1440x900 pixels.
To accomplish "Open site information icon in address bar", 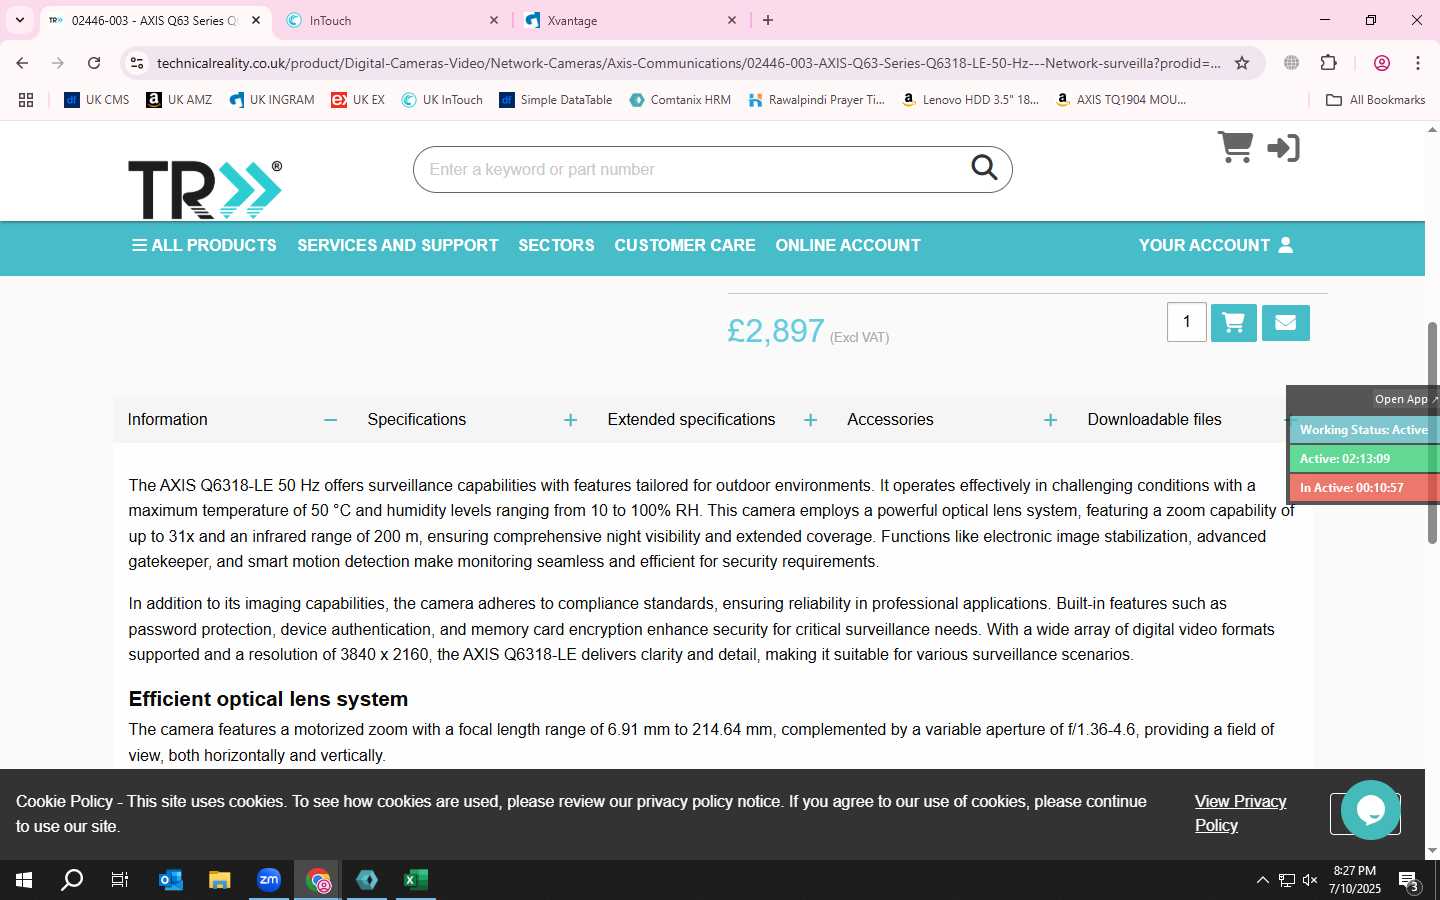I will tap(137, 63).
